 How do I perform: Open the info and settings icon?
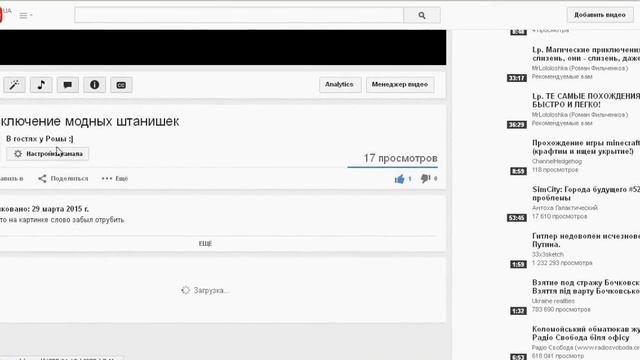[94, 85]
